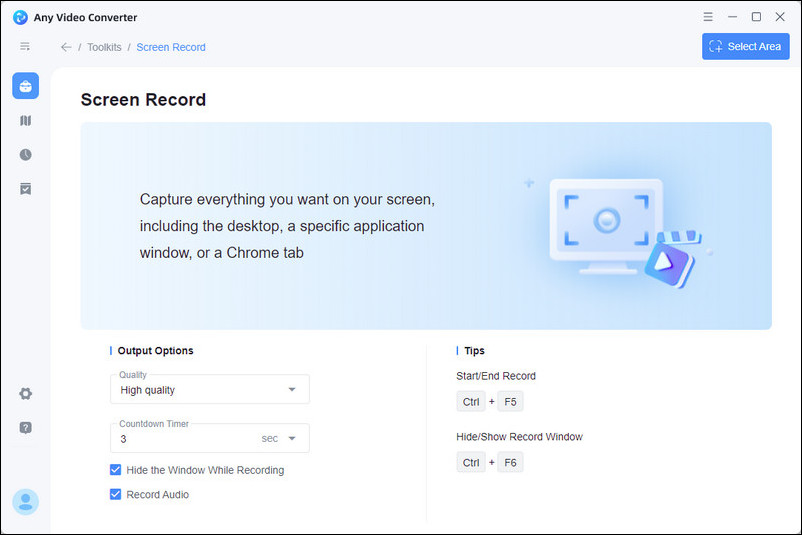Go back using the left arrow
Image resolution: width=802 pixels, height=535 pixels.
(66, 47)
